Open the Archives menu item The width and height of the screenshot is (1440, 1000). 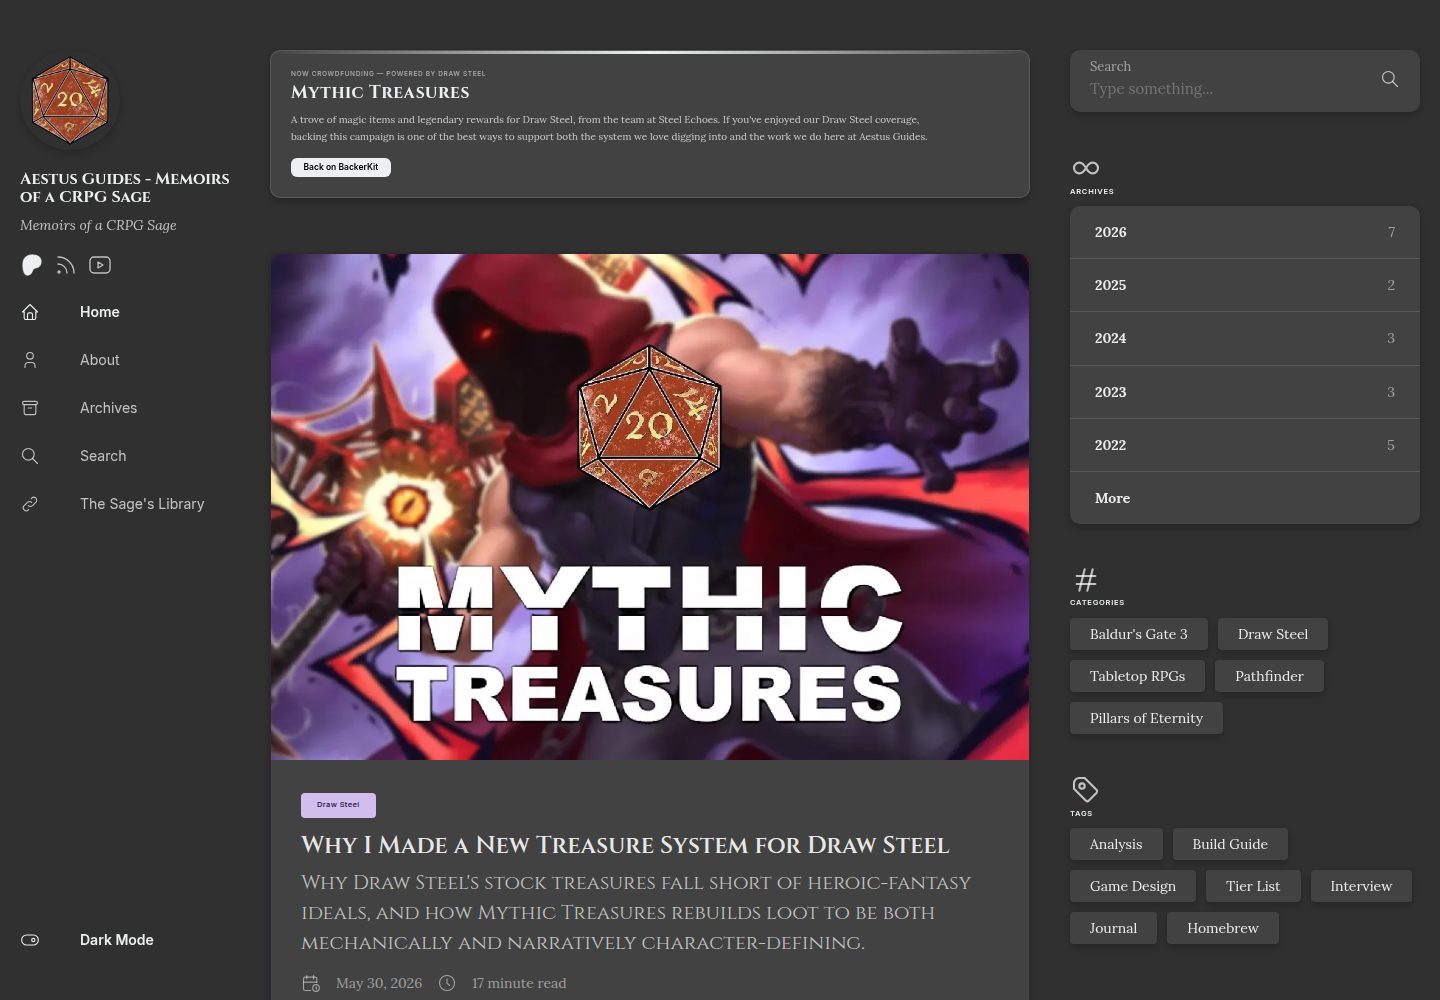[109, 408]
